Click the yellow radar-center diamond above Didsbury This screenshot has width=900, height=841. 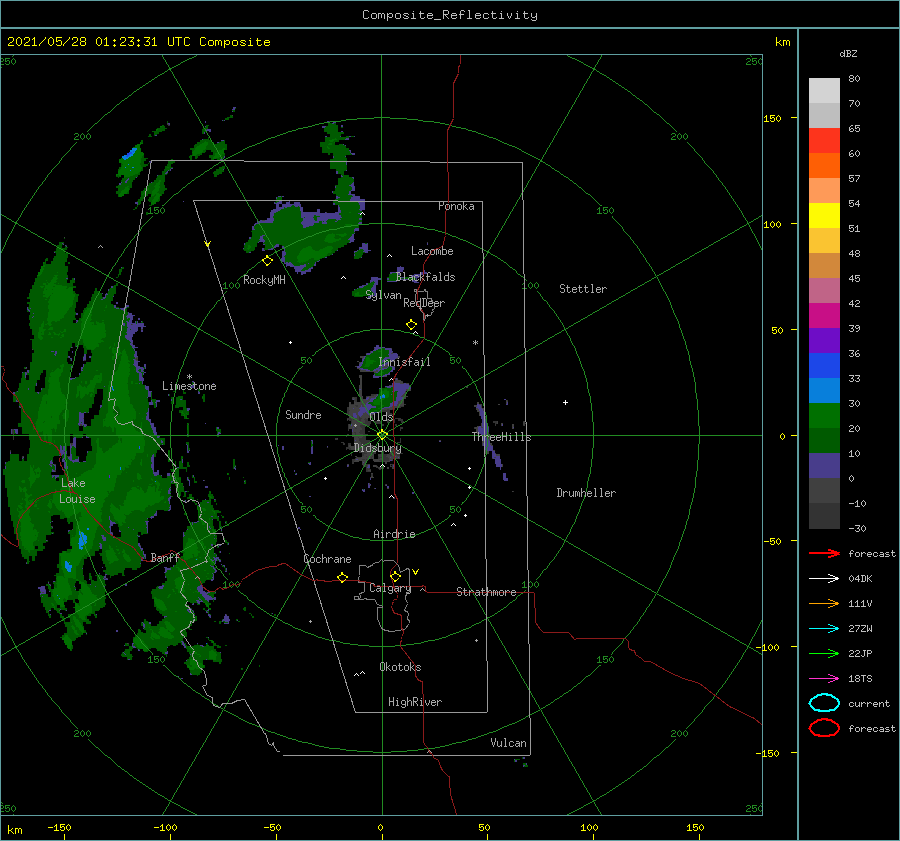[382, 435]
